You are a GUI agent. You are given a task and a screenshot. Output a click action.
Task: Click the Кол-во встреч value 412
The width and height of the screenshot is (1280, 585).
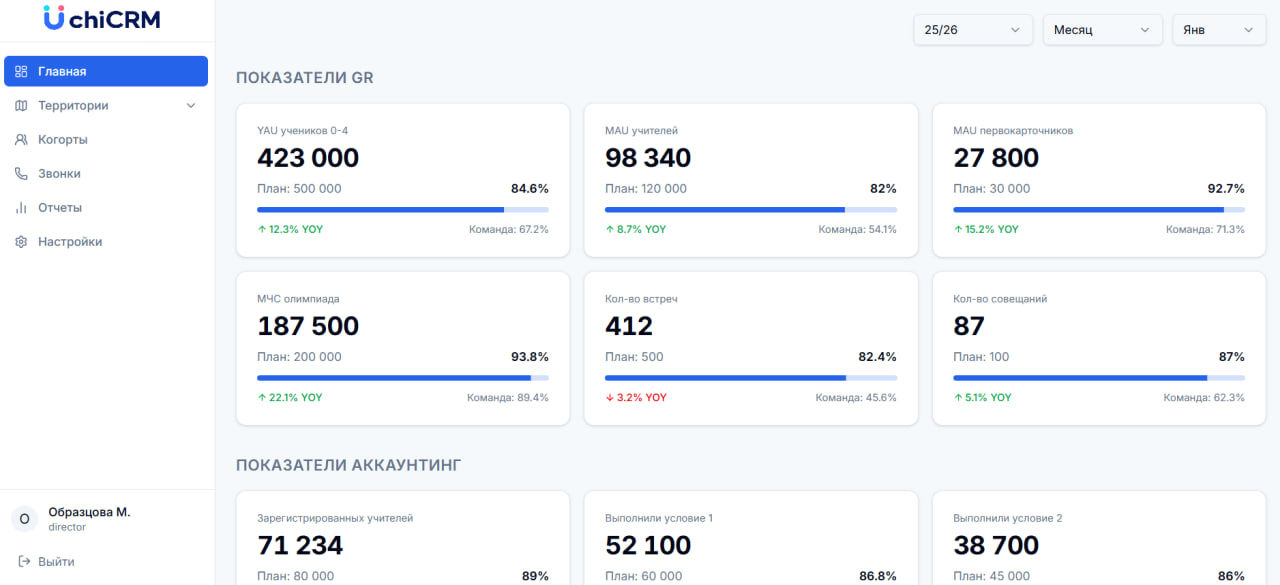tap(629, 326)
